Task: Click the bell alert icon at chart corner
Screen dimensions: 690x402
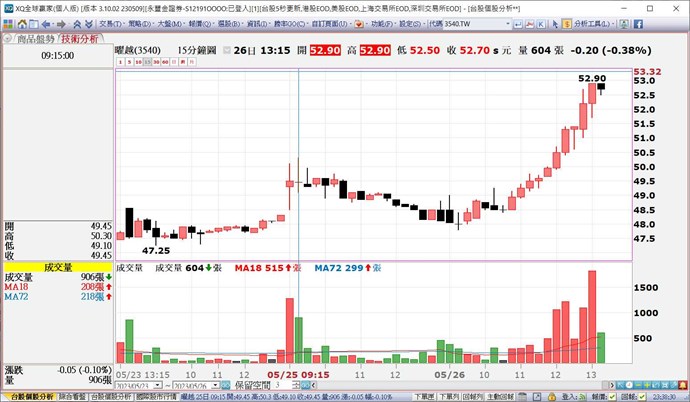Action: [x=683, y=385]
